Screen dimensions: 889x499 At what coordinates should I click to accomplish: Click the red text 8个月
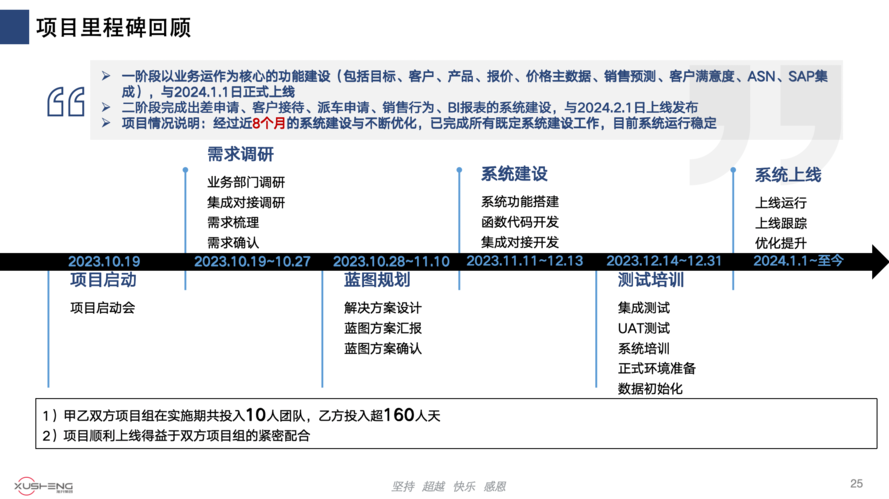tap(269, 123)
